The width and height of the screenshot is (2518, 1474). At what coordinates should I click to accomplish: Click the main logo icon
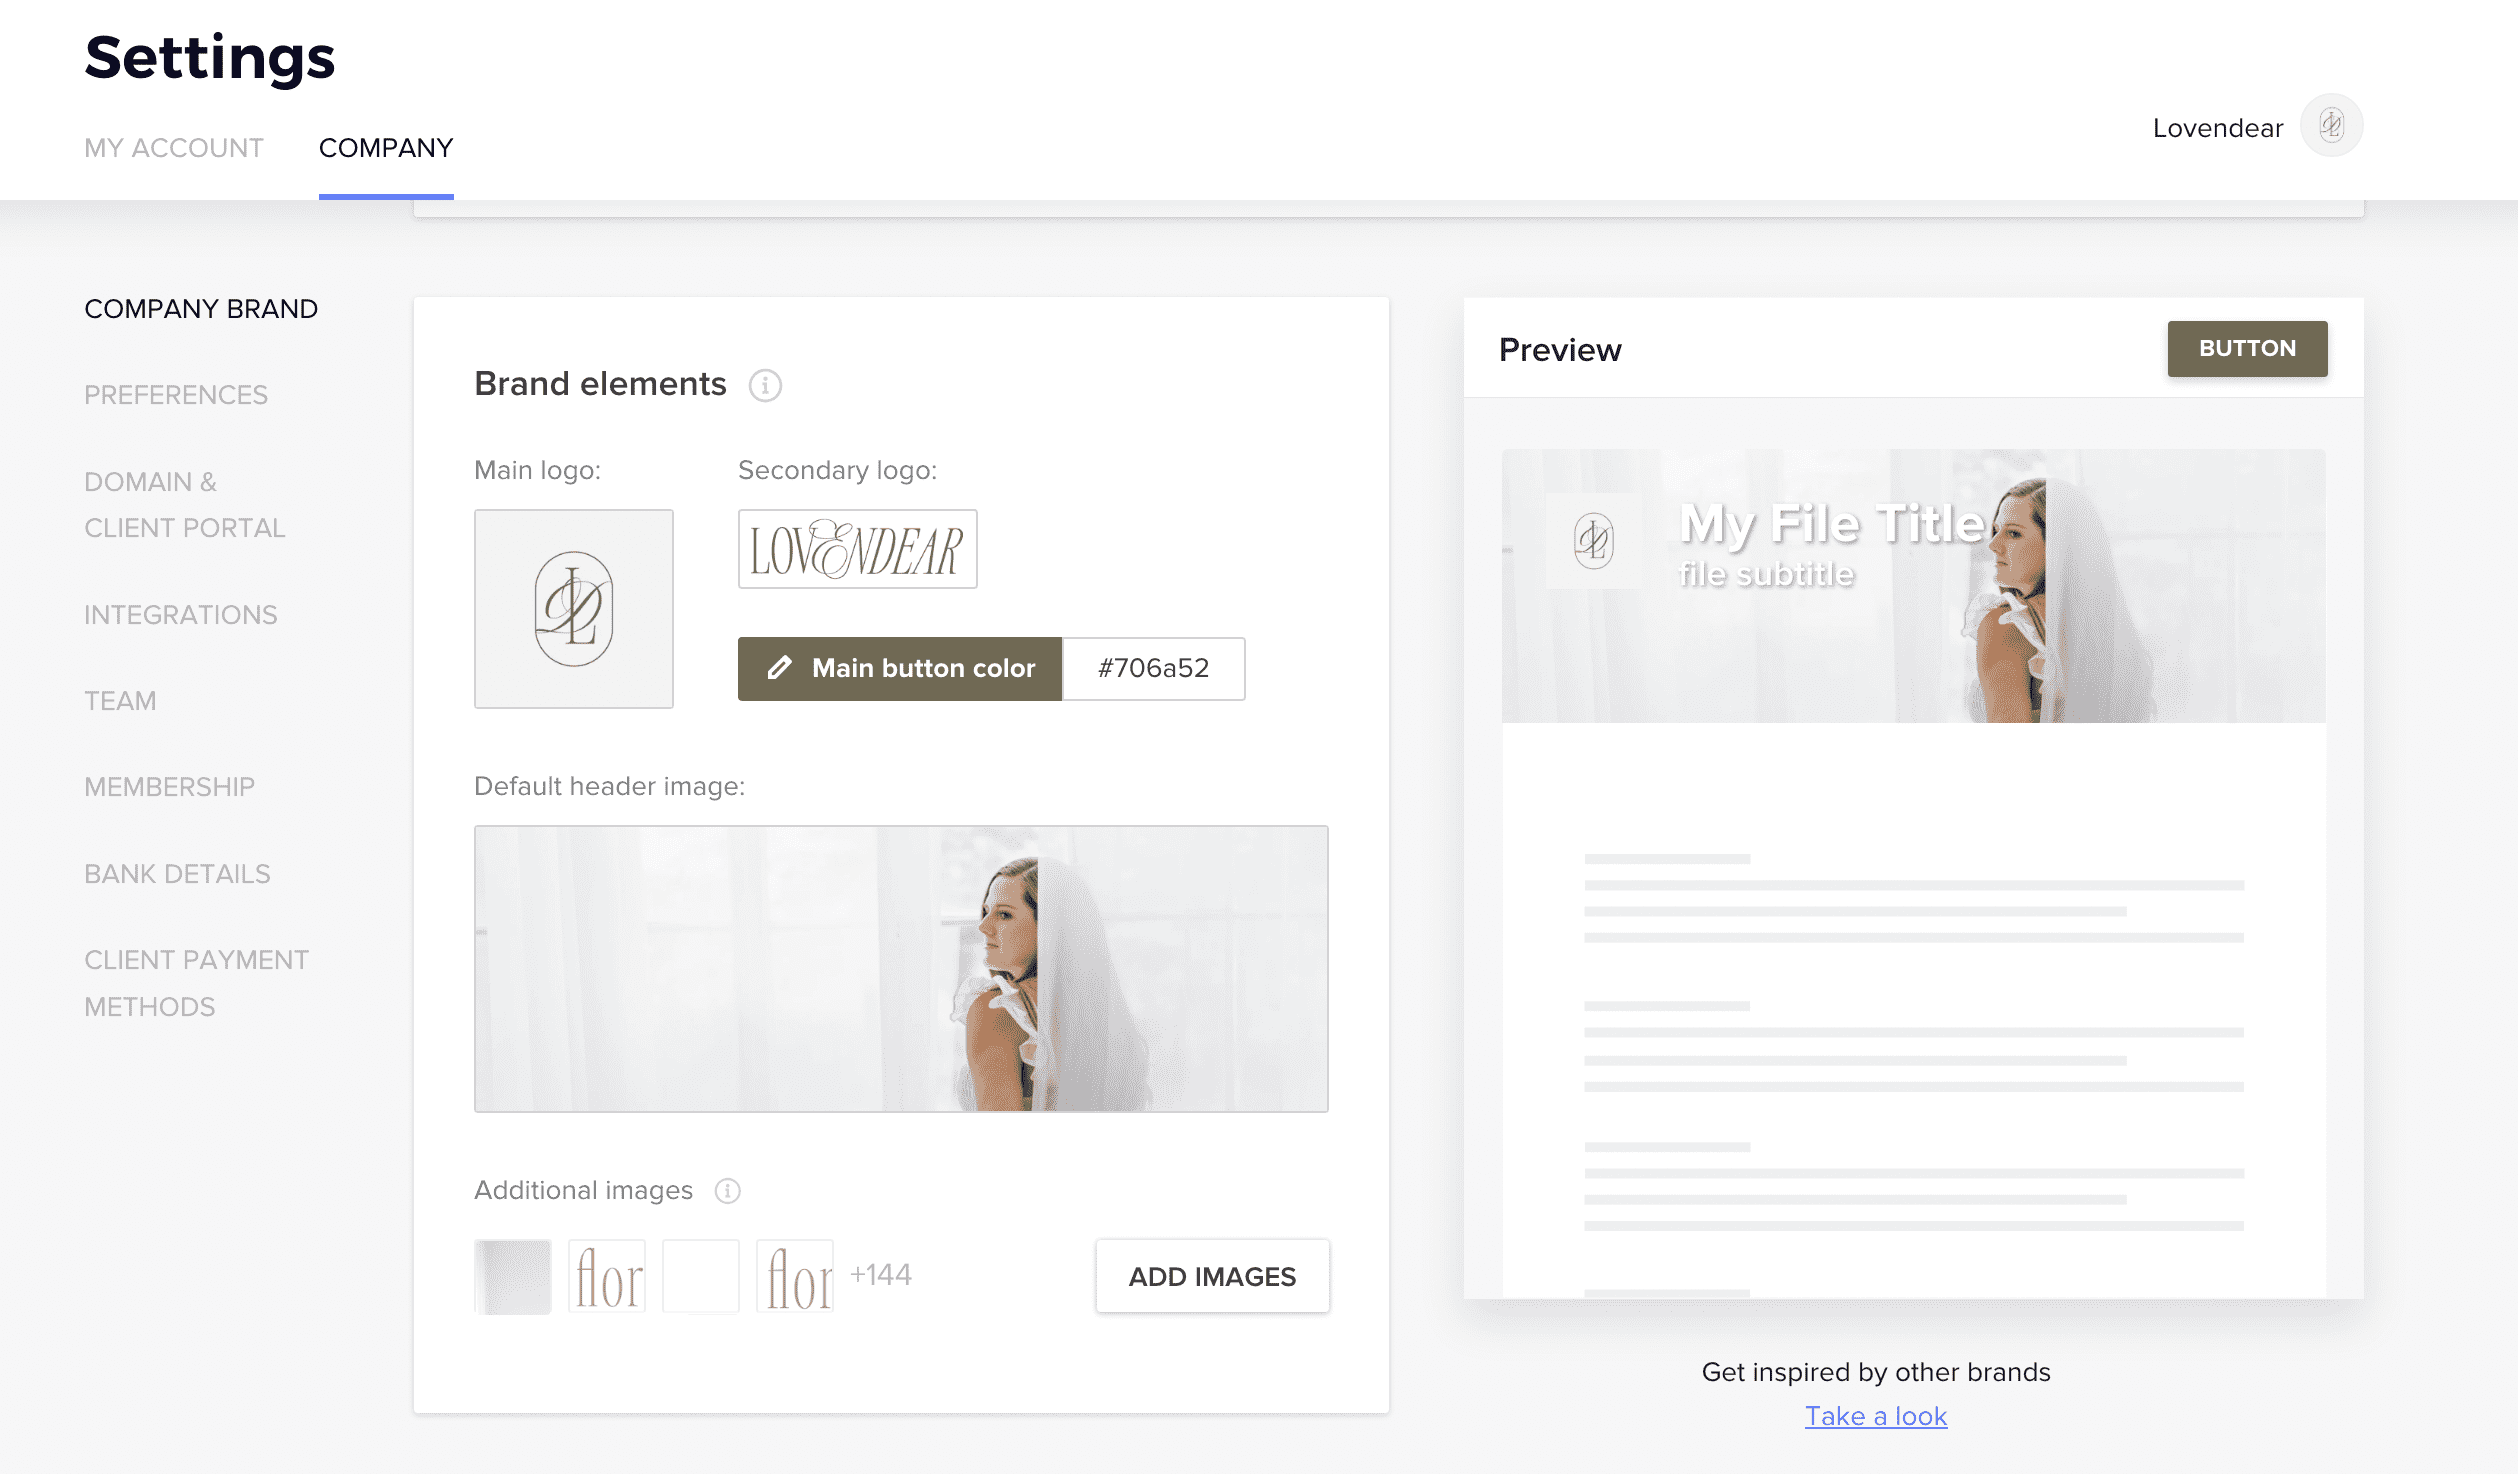pyautogui.click(x=574, y=609)
